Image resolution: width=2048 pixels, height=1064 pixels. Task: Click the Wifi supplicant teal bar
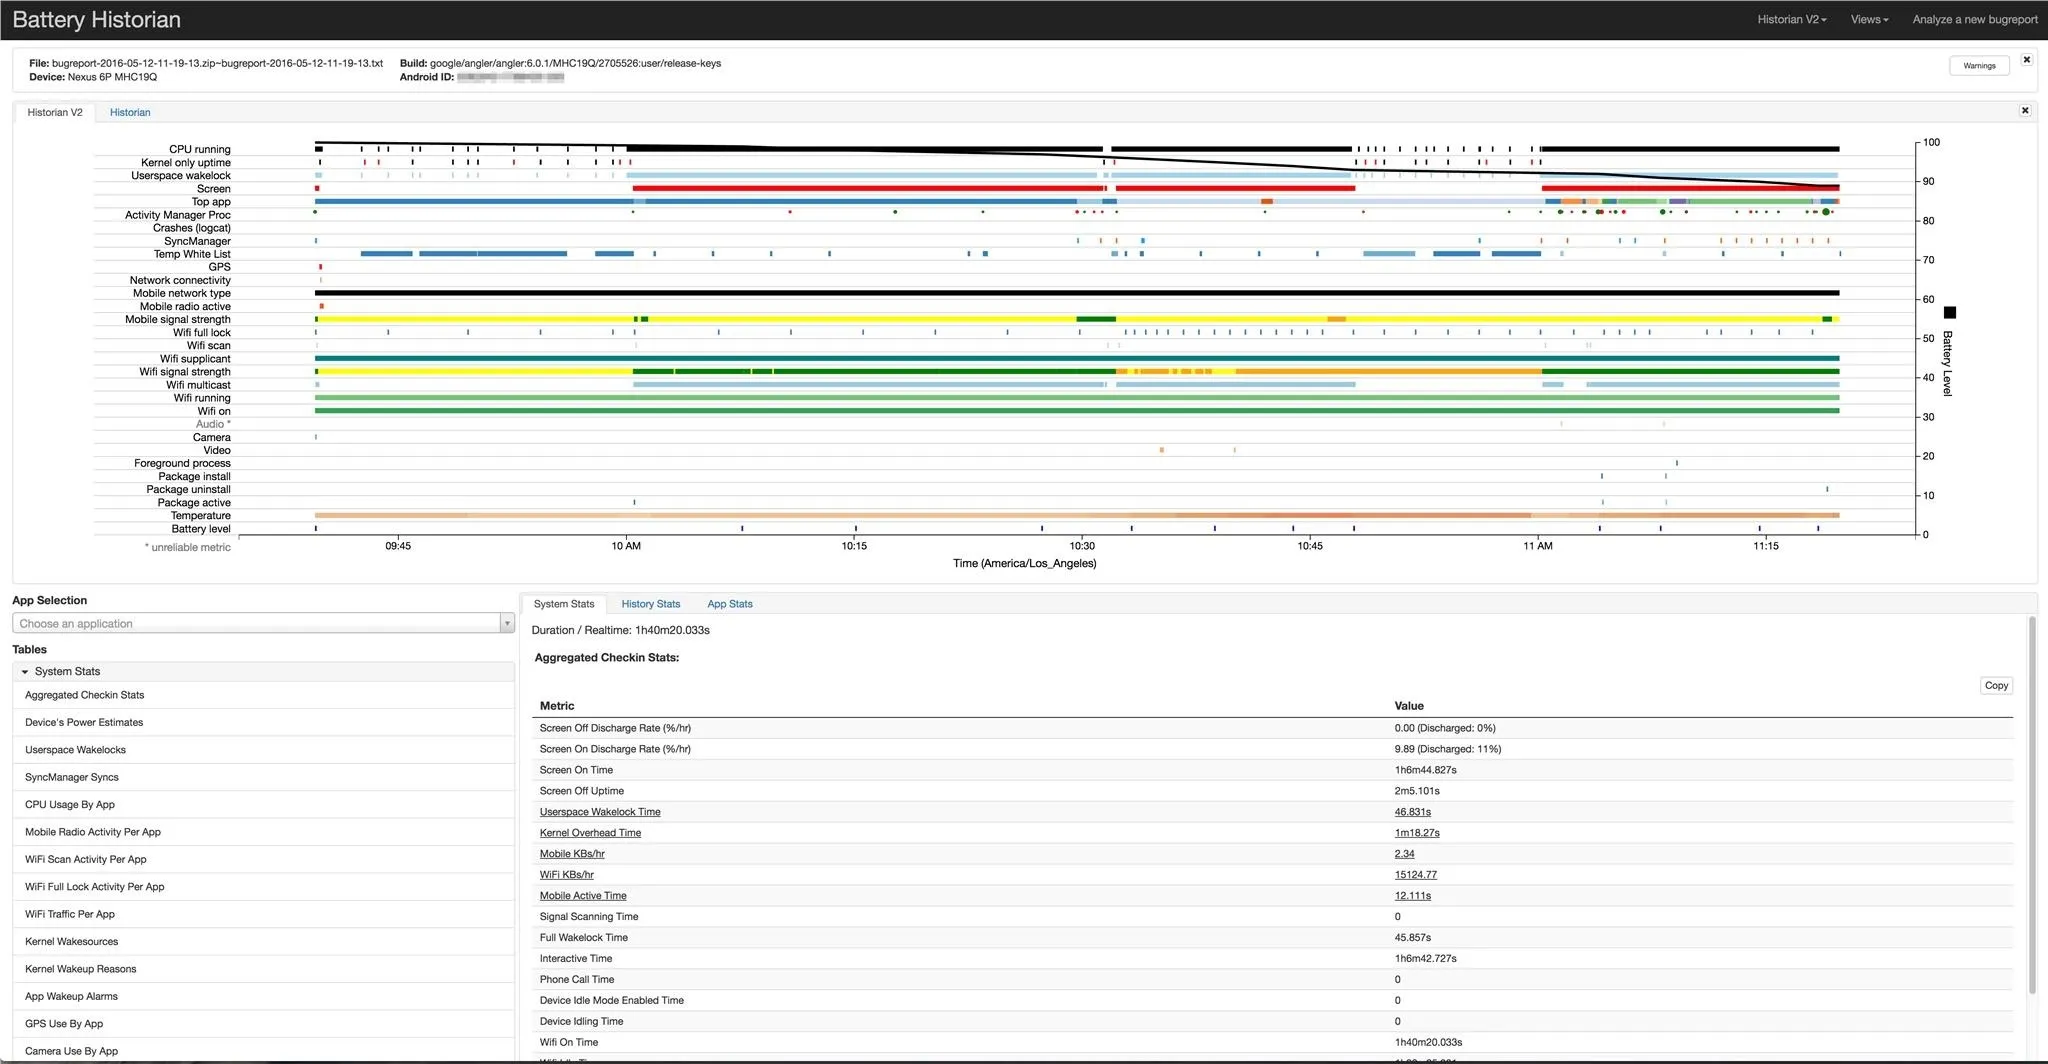(1077, 358)
